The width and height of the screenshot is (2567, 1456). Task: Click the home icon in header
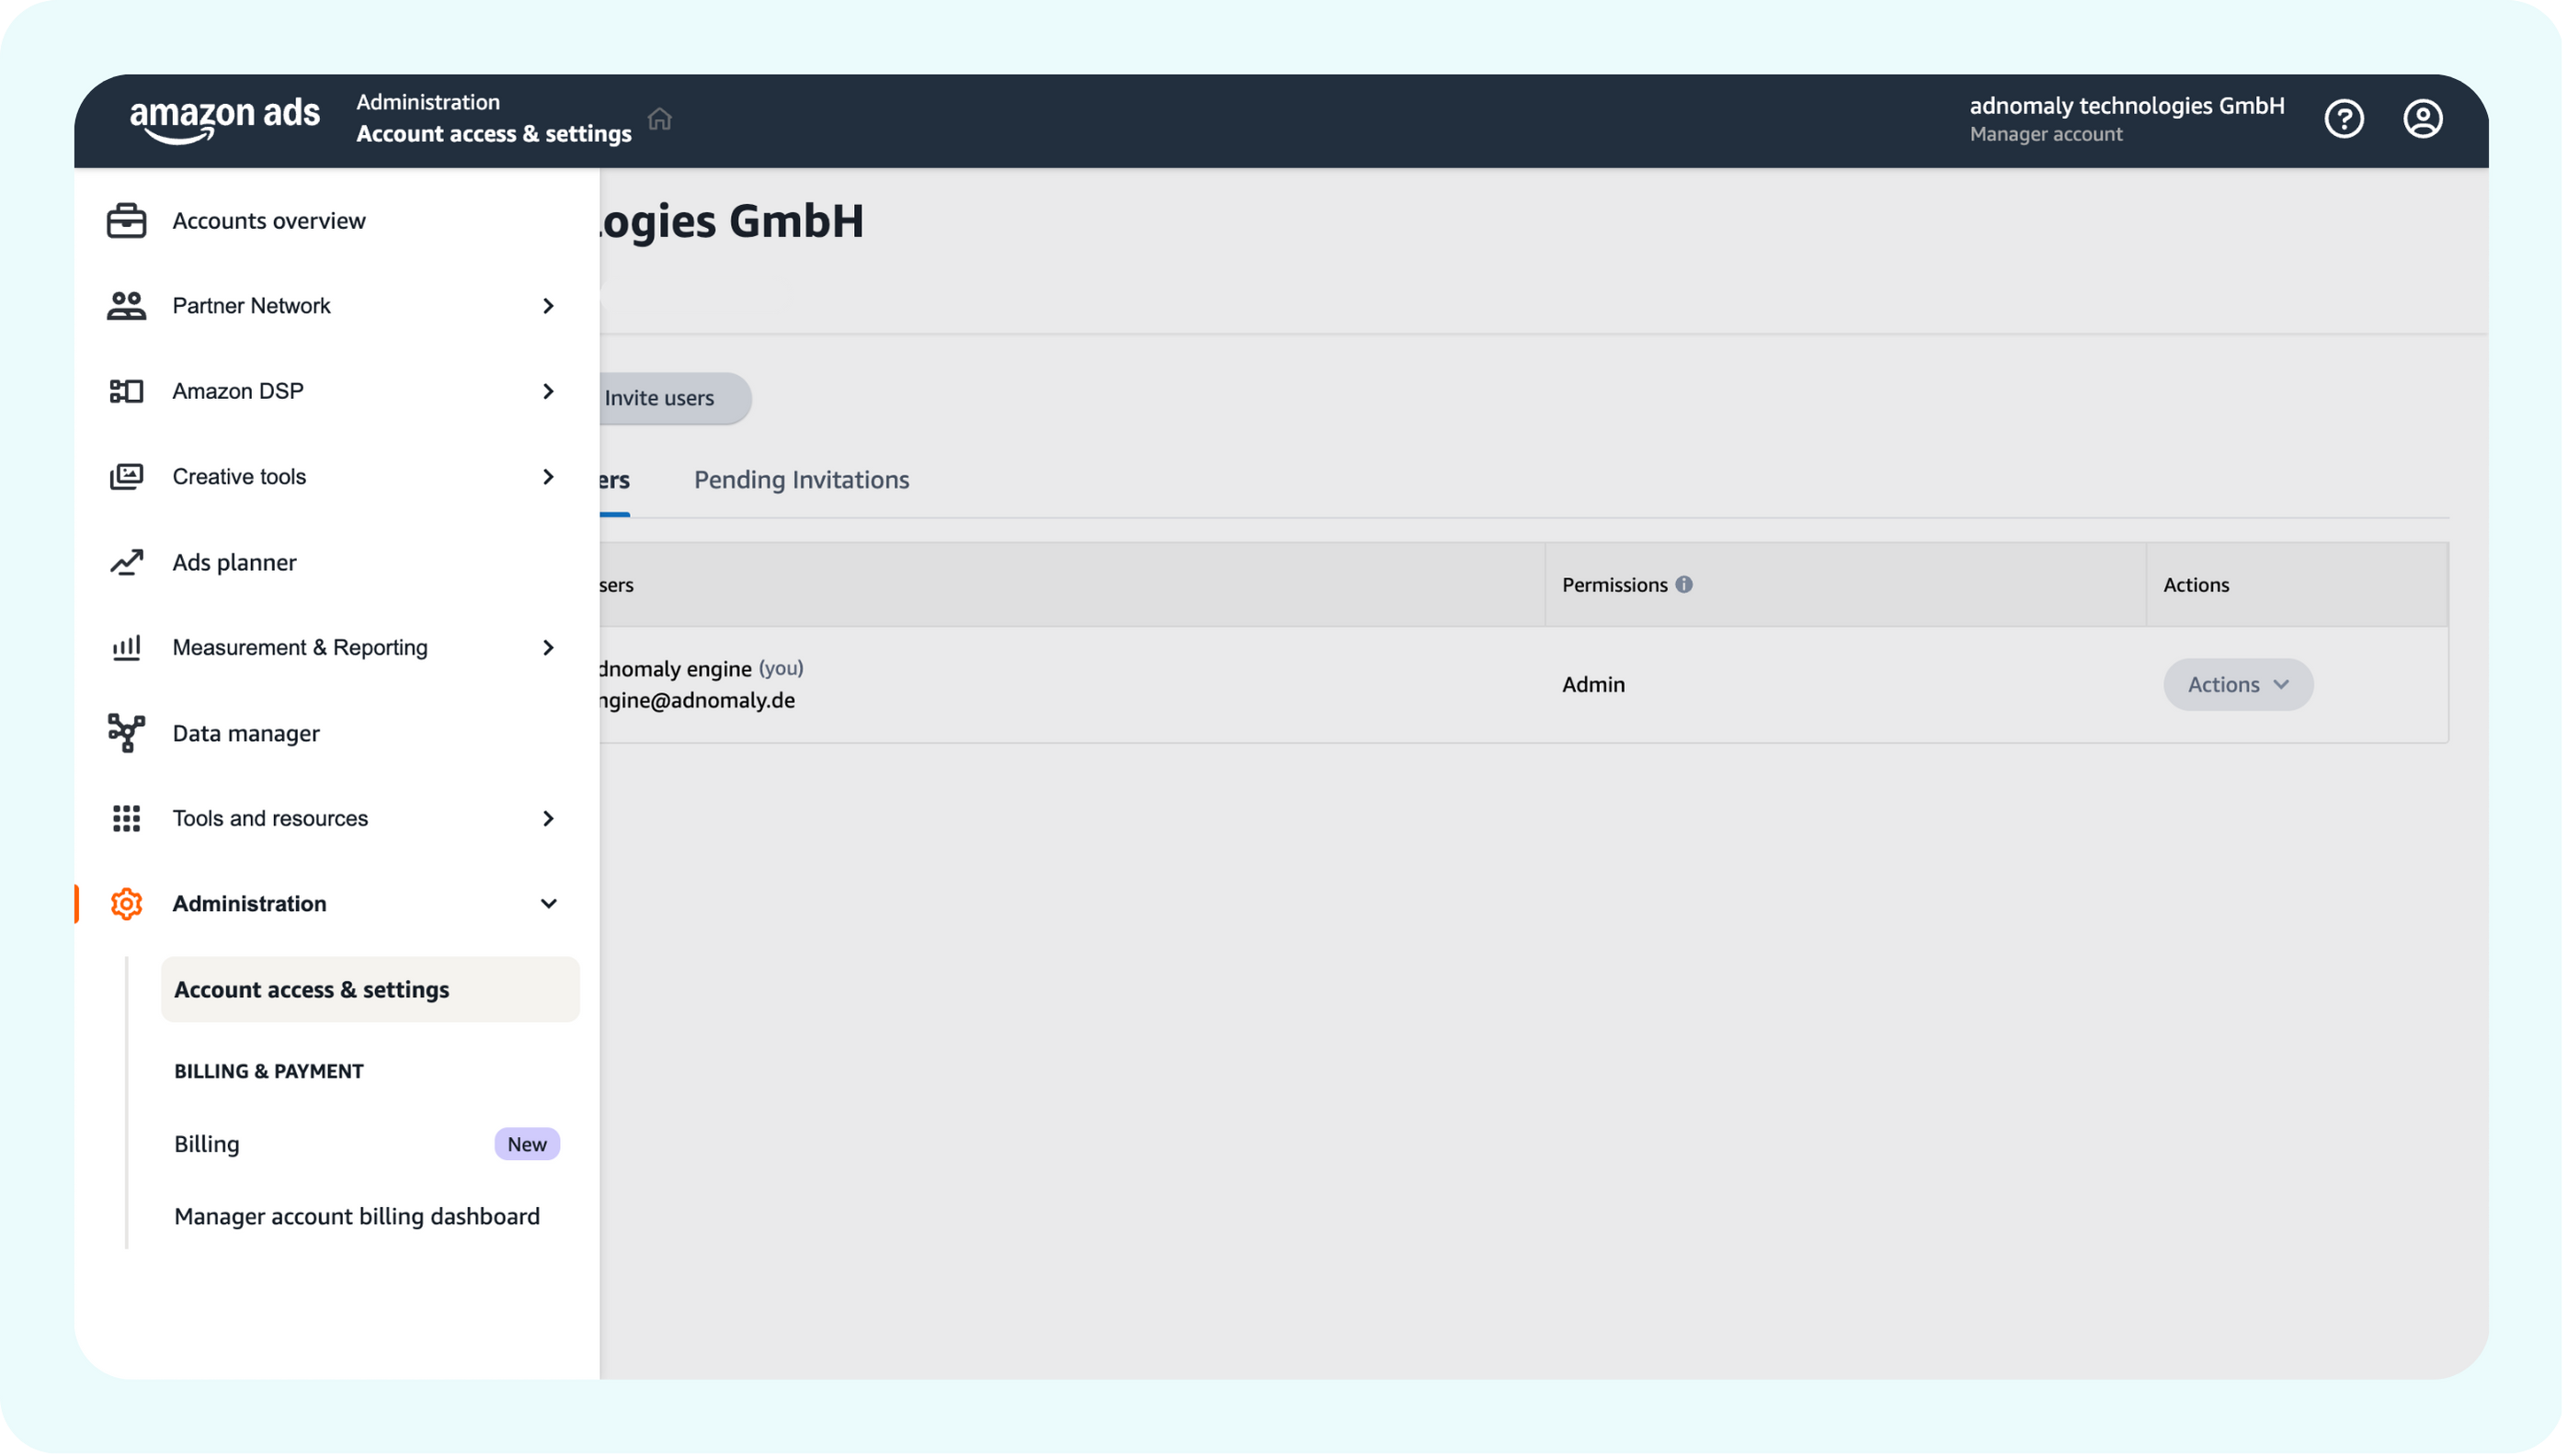click(x=659, y=119)
